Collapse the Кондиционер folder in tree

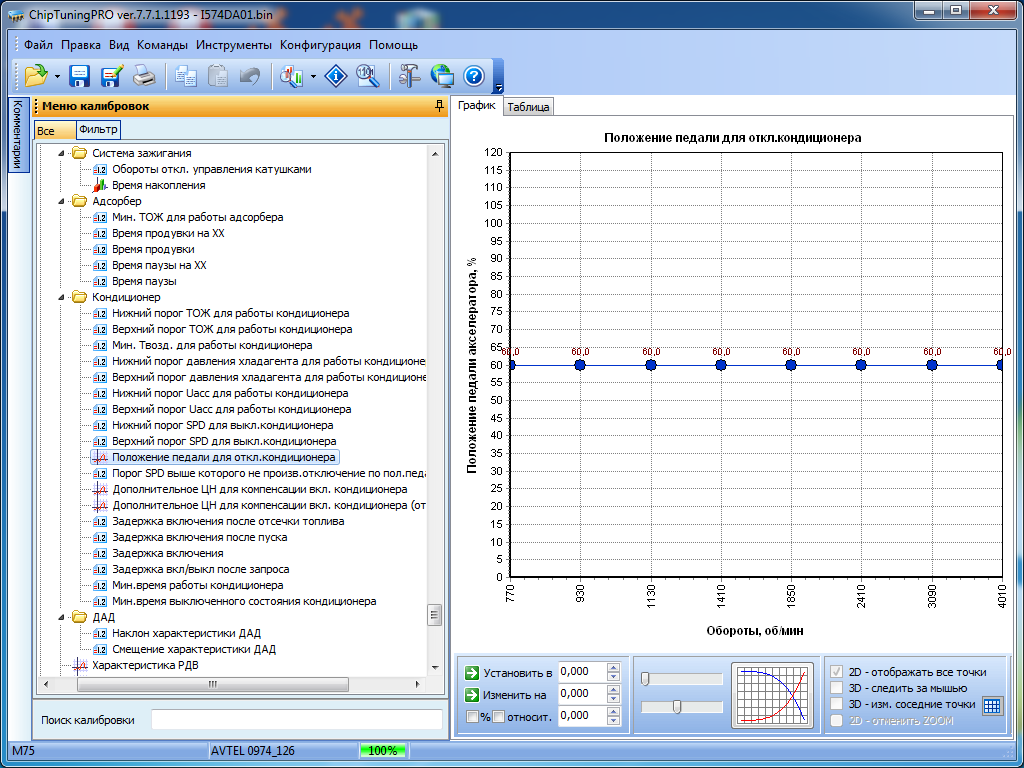tap(60, 297)
